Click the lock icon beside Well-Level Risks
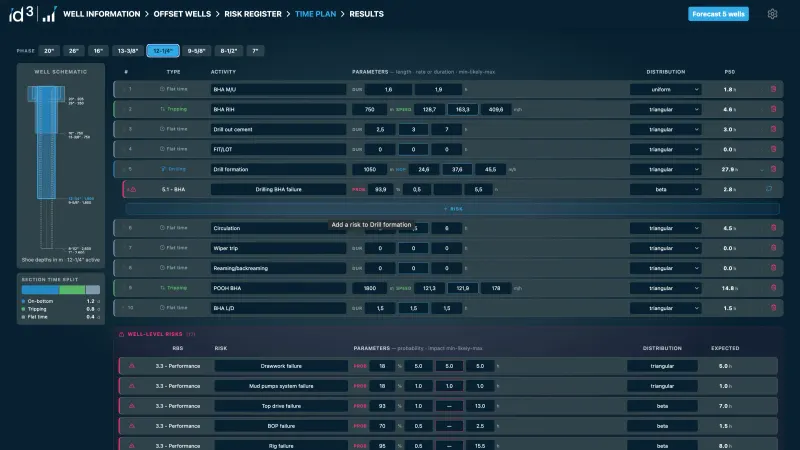 121,334
